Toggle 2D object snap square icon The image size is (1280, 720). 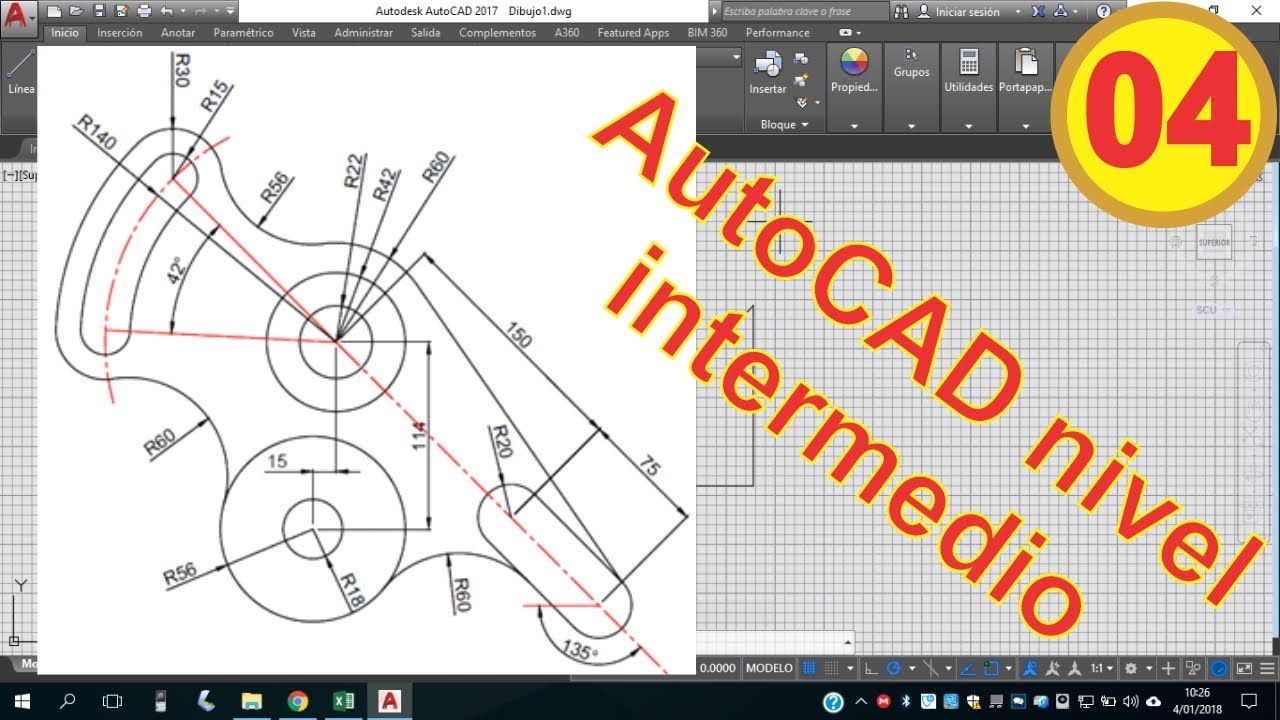991,668
